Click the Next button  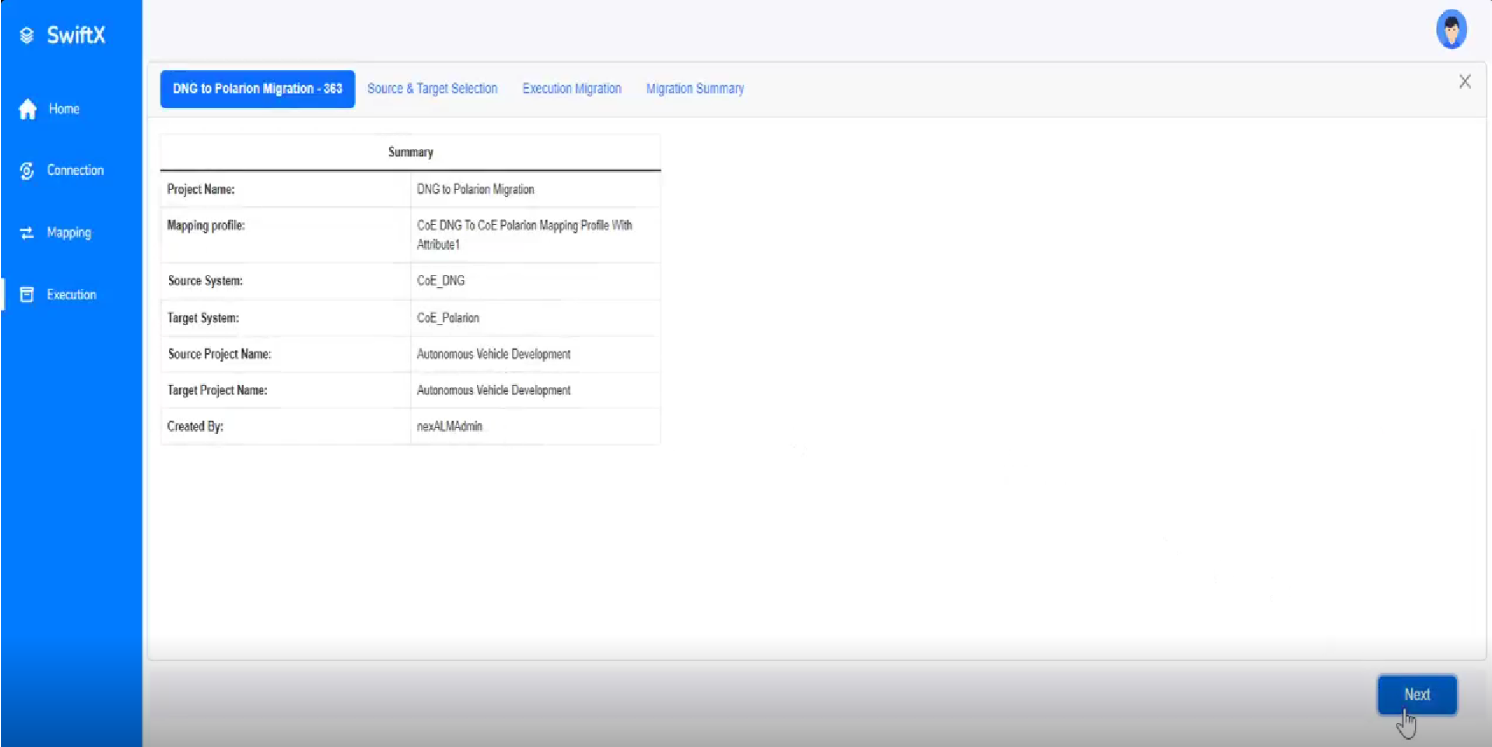coord(1417,694)
